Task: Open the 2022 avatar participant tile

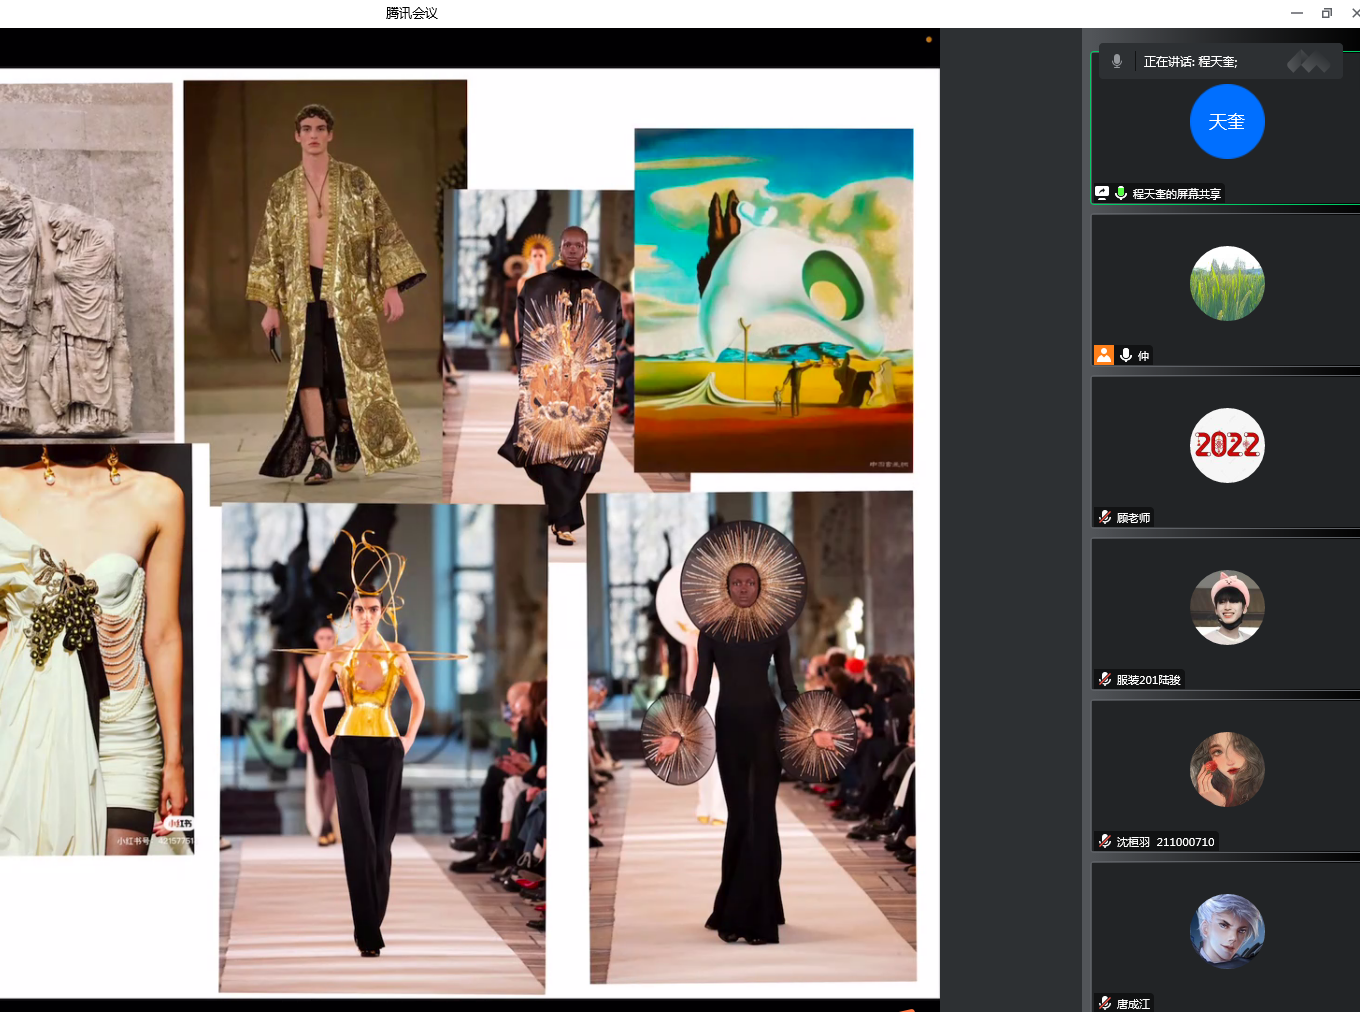Action: [1227, 446]
